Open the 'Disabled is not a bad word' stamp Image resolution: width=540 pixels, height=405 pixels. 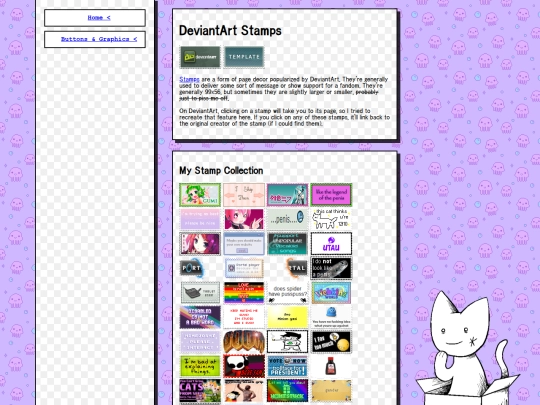coord(200,317)
